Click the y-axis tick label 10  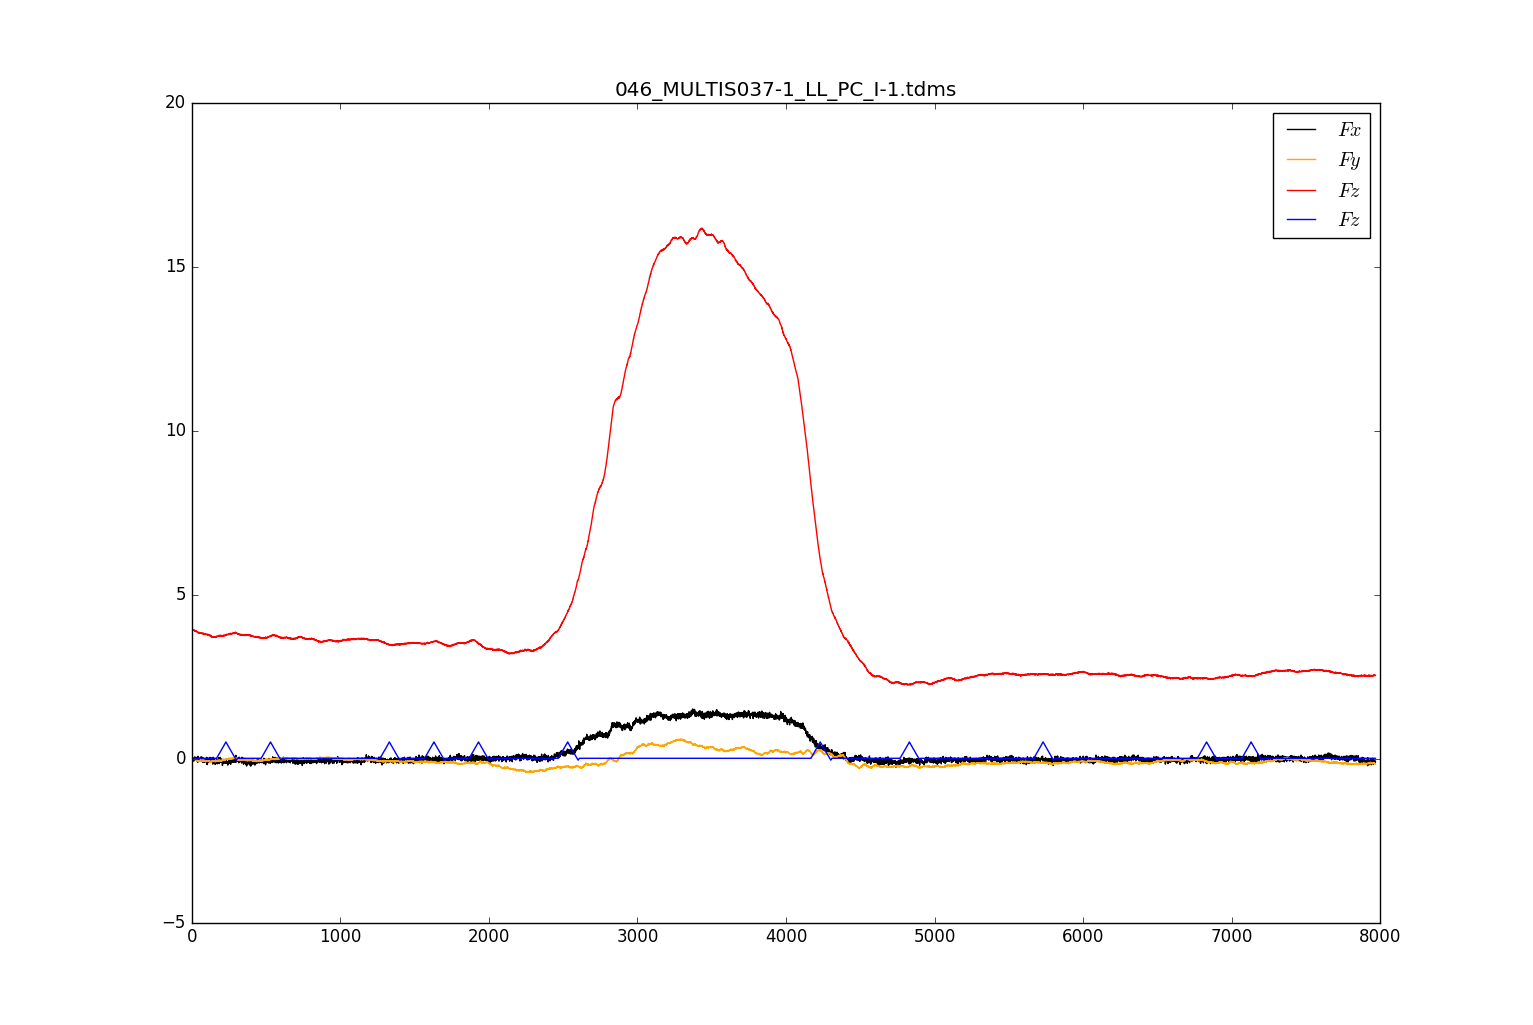pyautogui.click(x=175, y=431)
